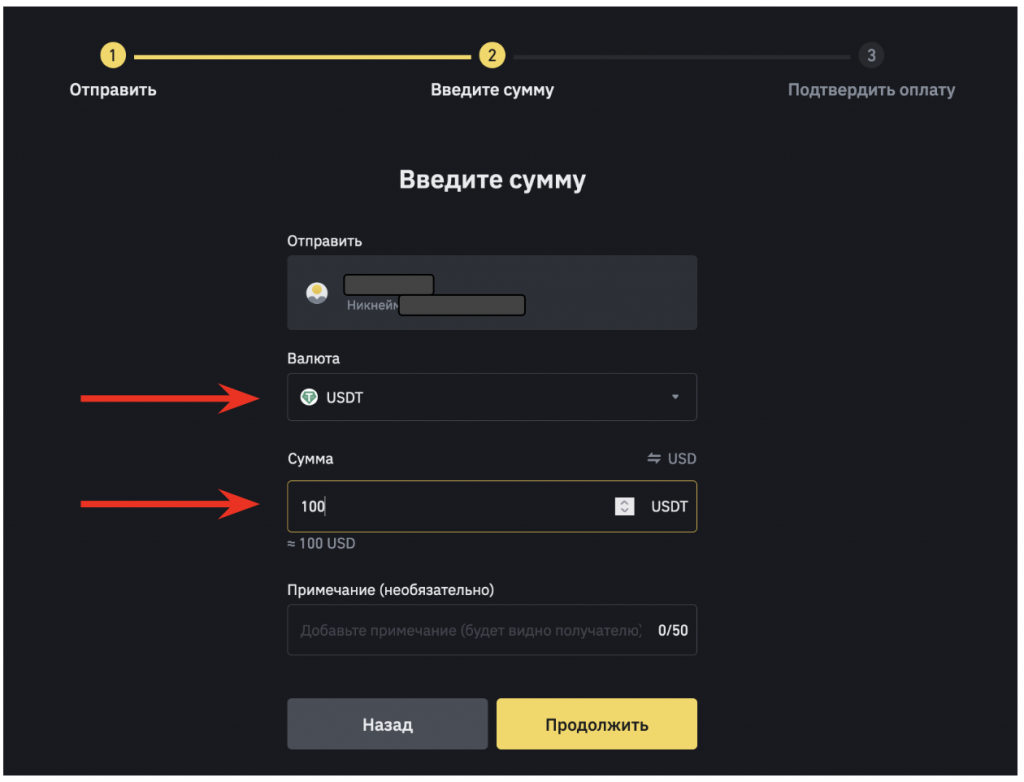Click the step 3 circle indicator
1024x782 pixels.
[x=871, y=56]
